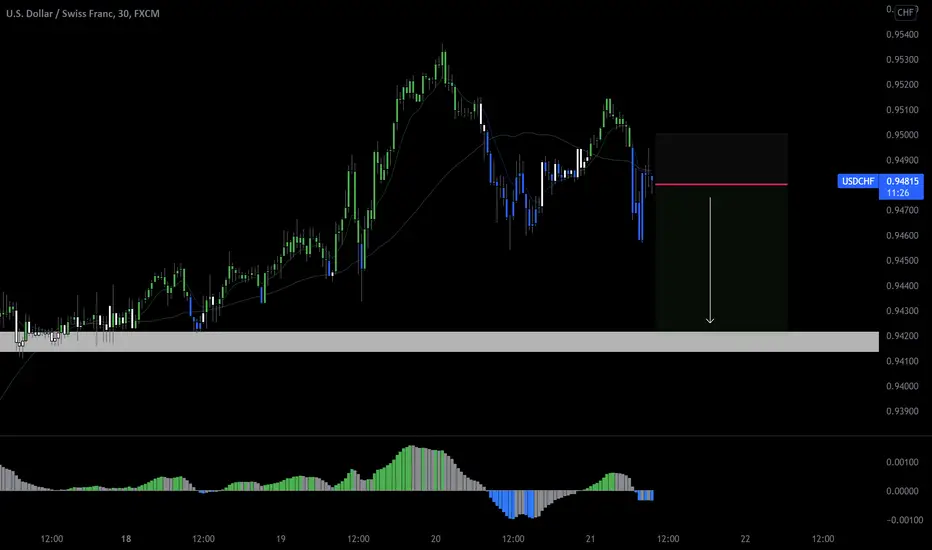Screen dimensions: 932x550
Task: Click the 0.94700 price axis label
Action: click(902, 210)
